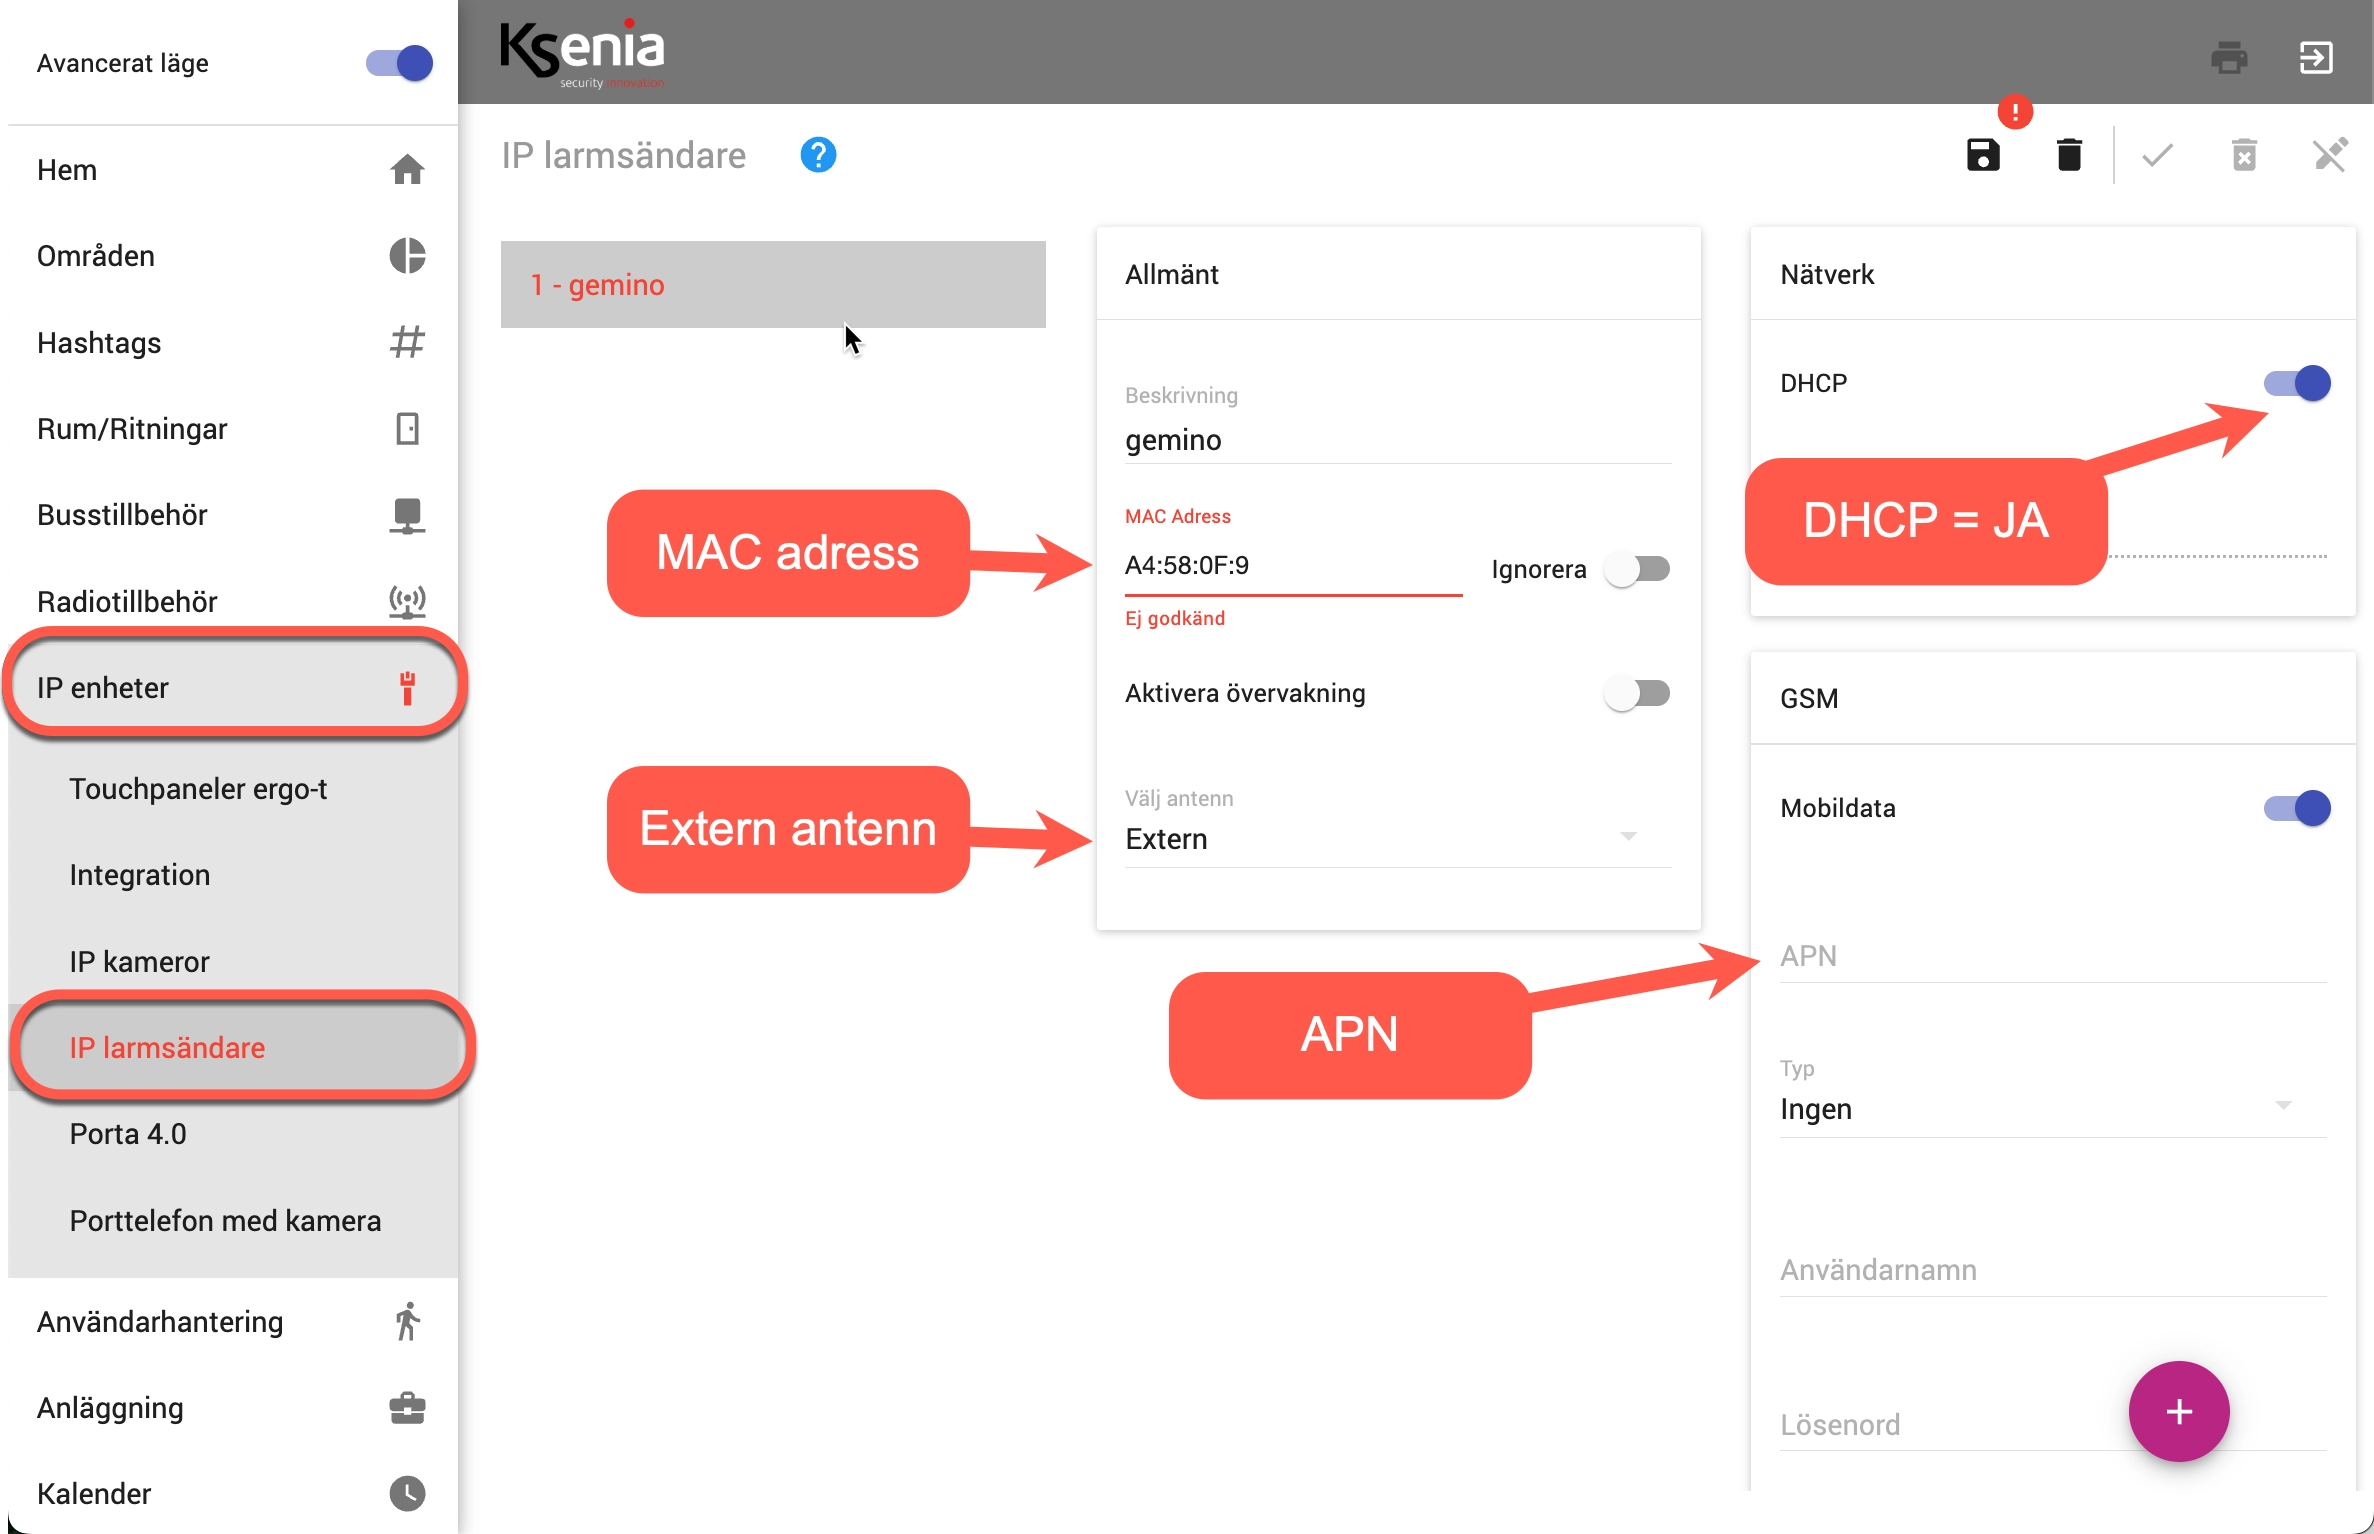Click the pink plus add button
Viewport: 2374px width, 1534px height.
(2179, 1411)
